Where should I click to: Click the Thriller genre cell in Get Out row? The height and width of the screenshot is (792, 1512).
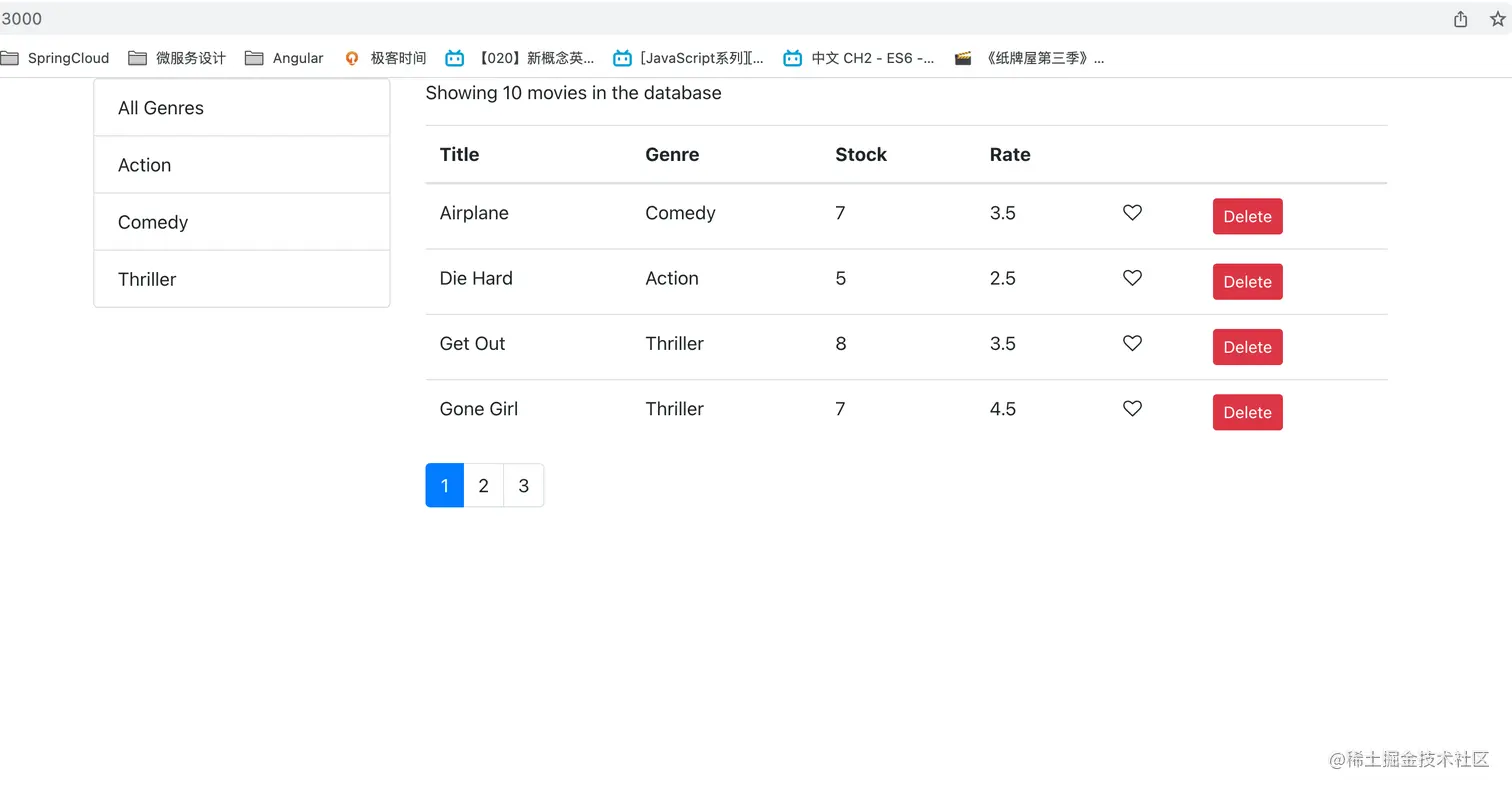674,343
